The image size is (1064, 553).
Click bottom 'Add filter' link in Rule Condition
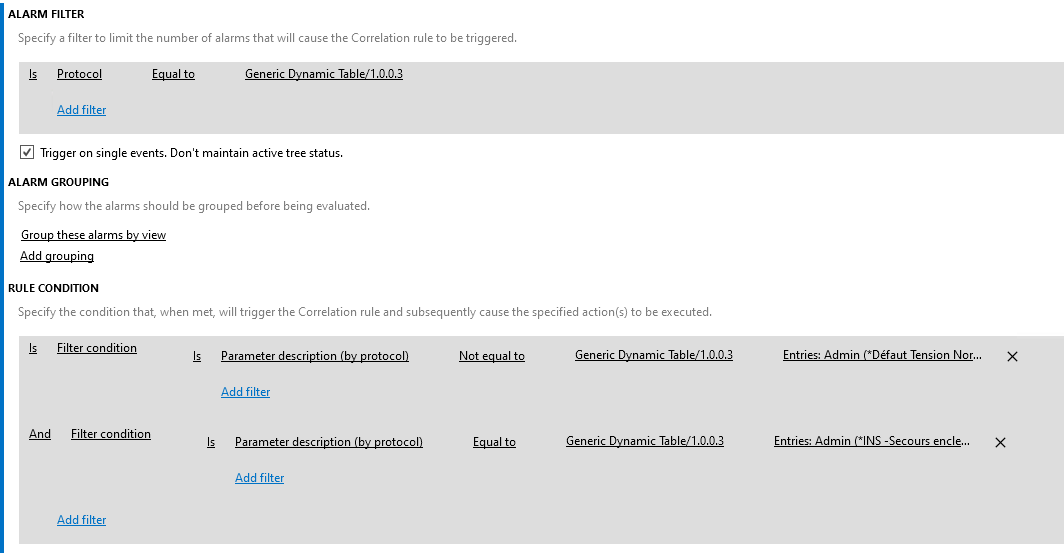point(81,520)
